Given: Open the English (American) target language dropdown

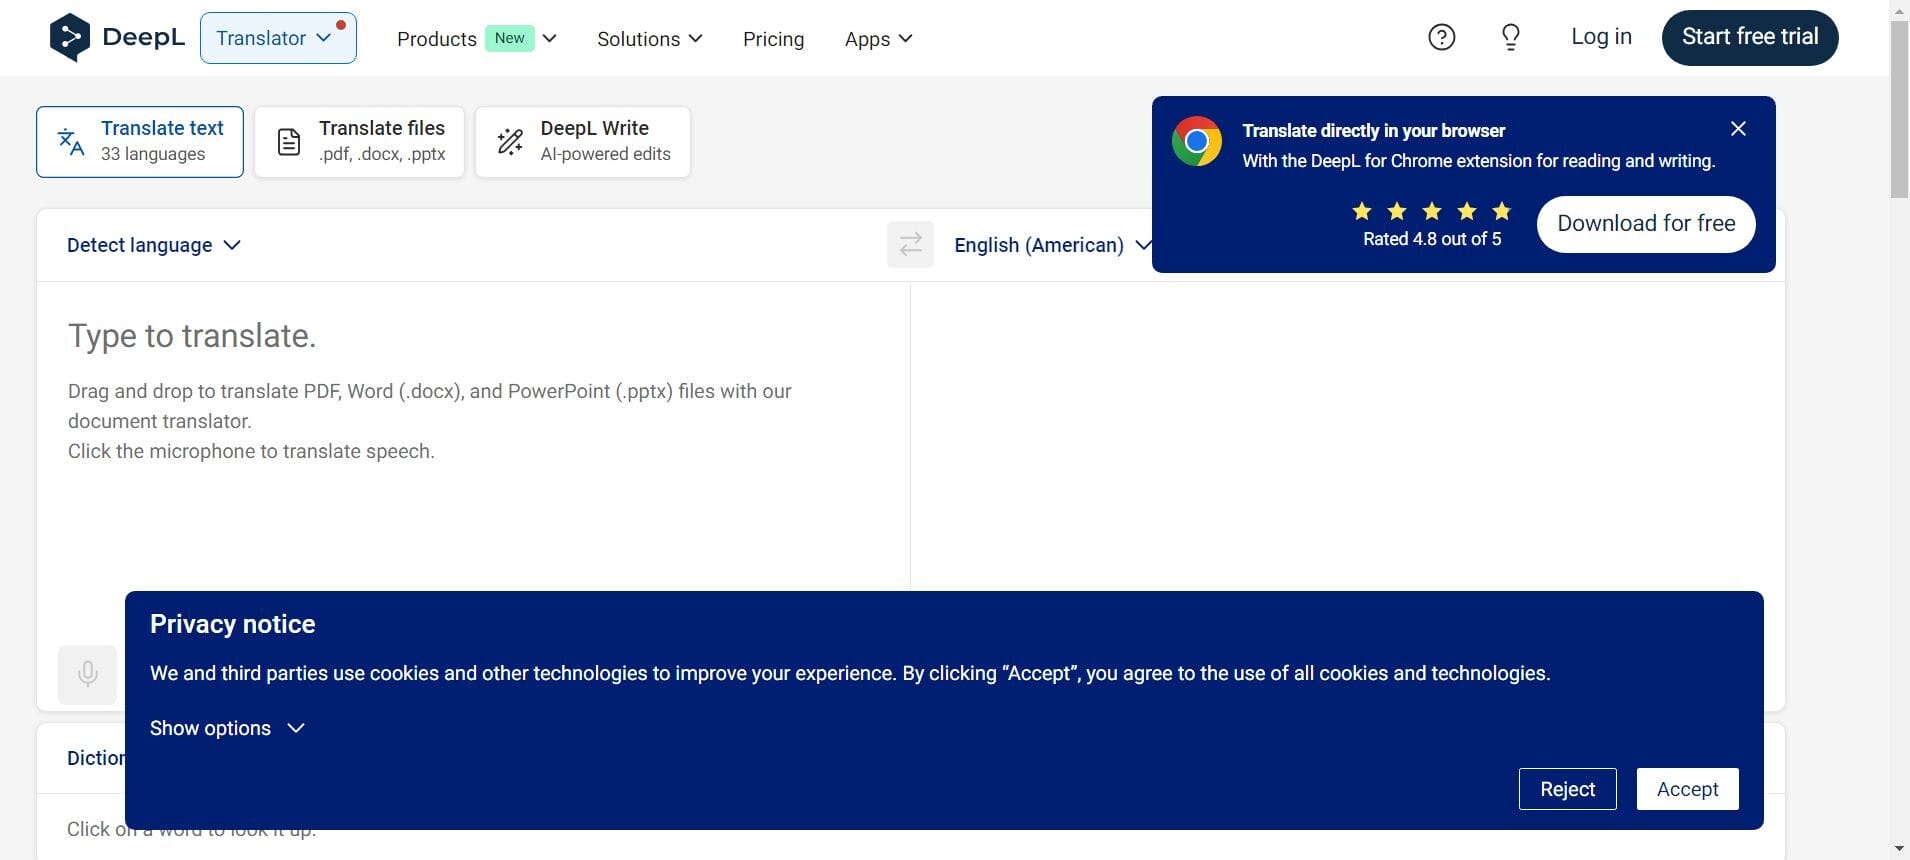Looking at the screenshot, I should [x=1050, y=245].
